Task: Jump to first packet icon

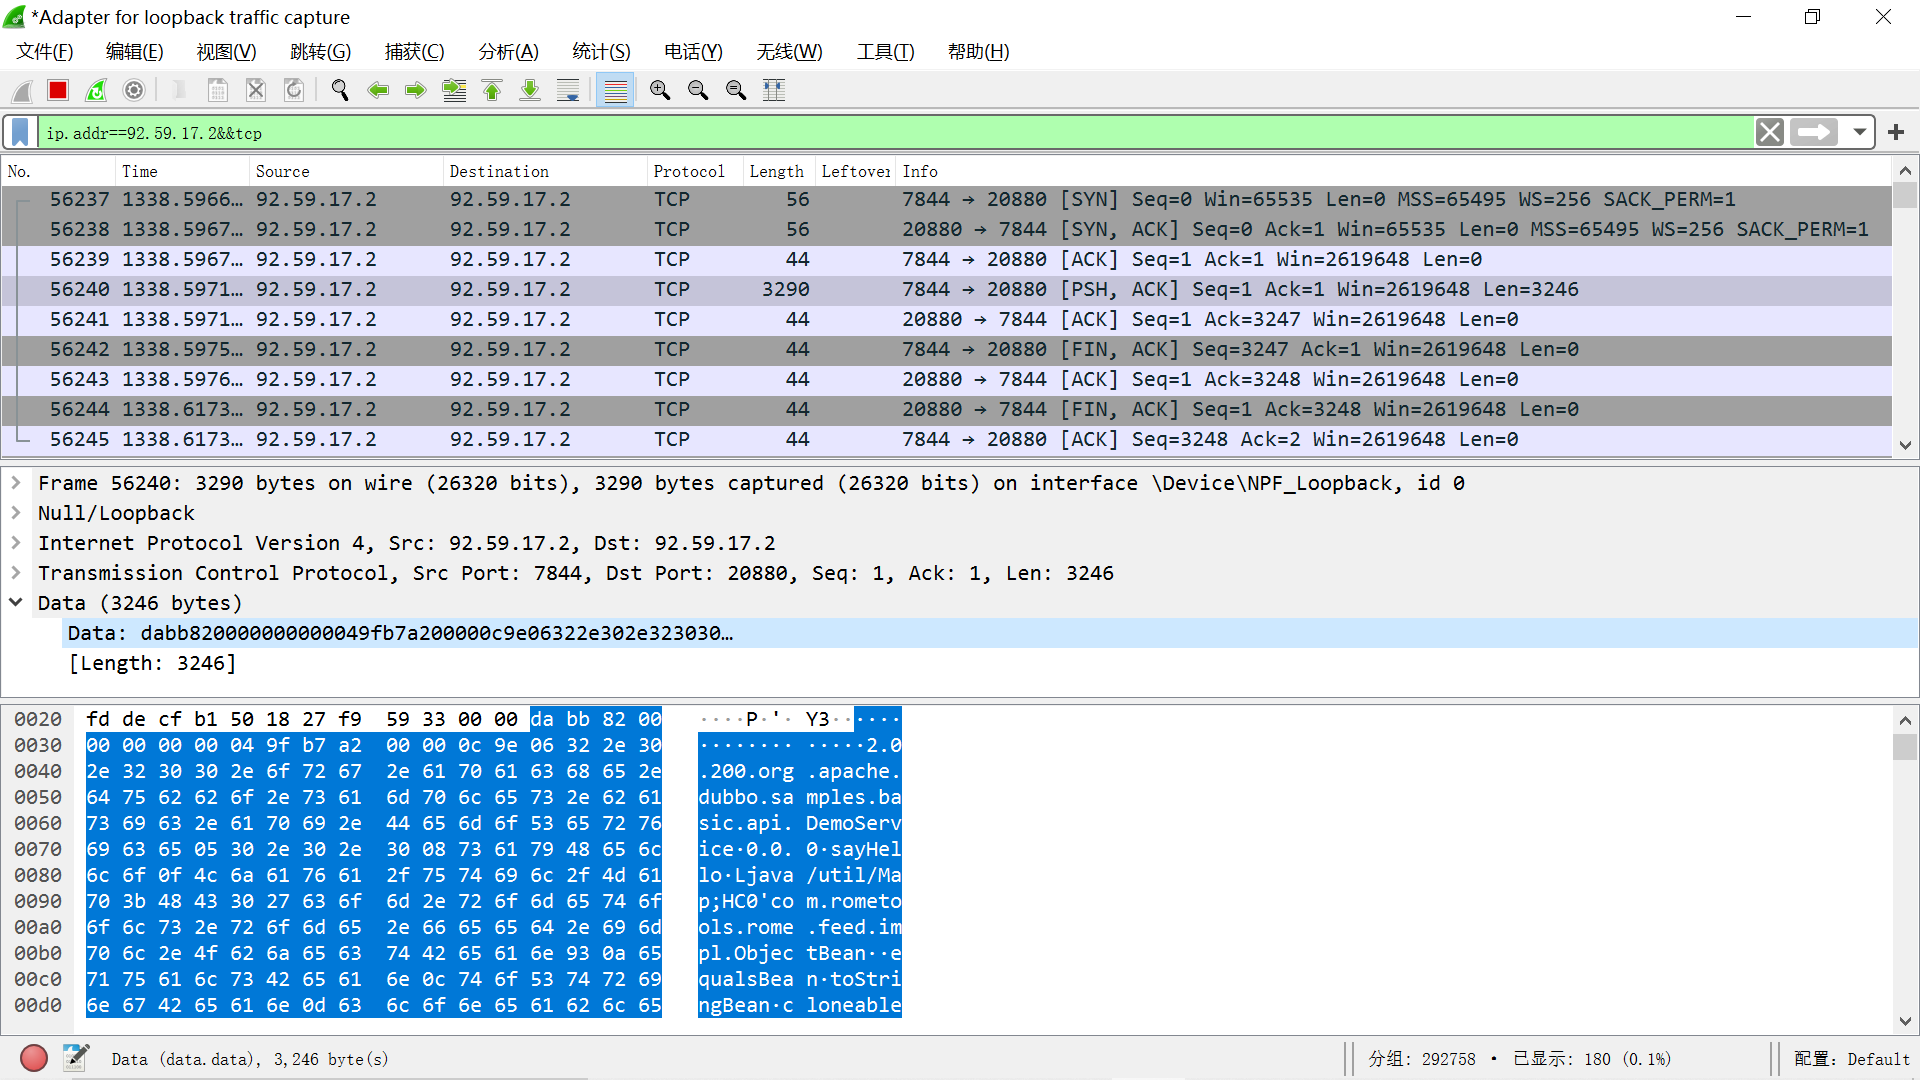Action: 492,91
